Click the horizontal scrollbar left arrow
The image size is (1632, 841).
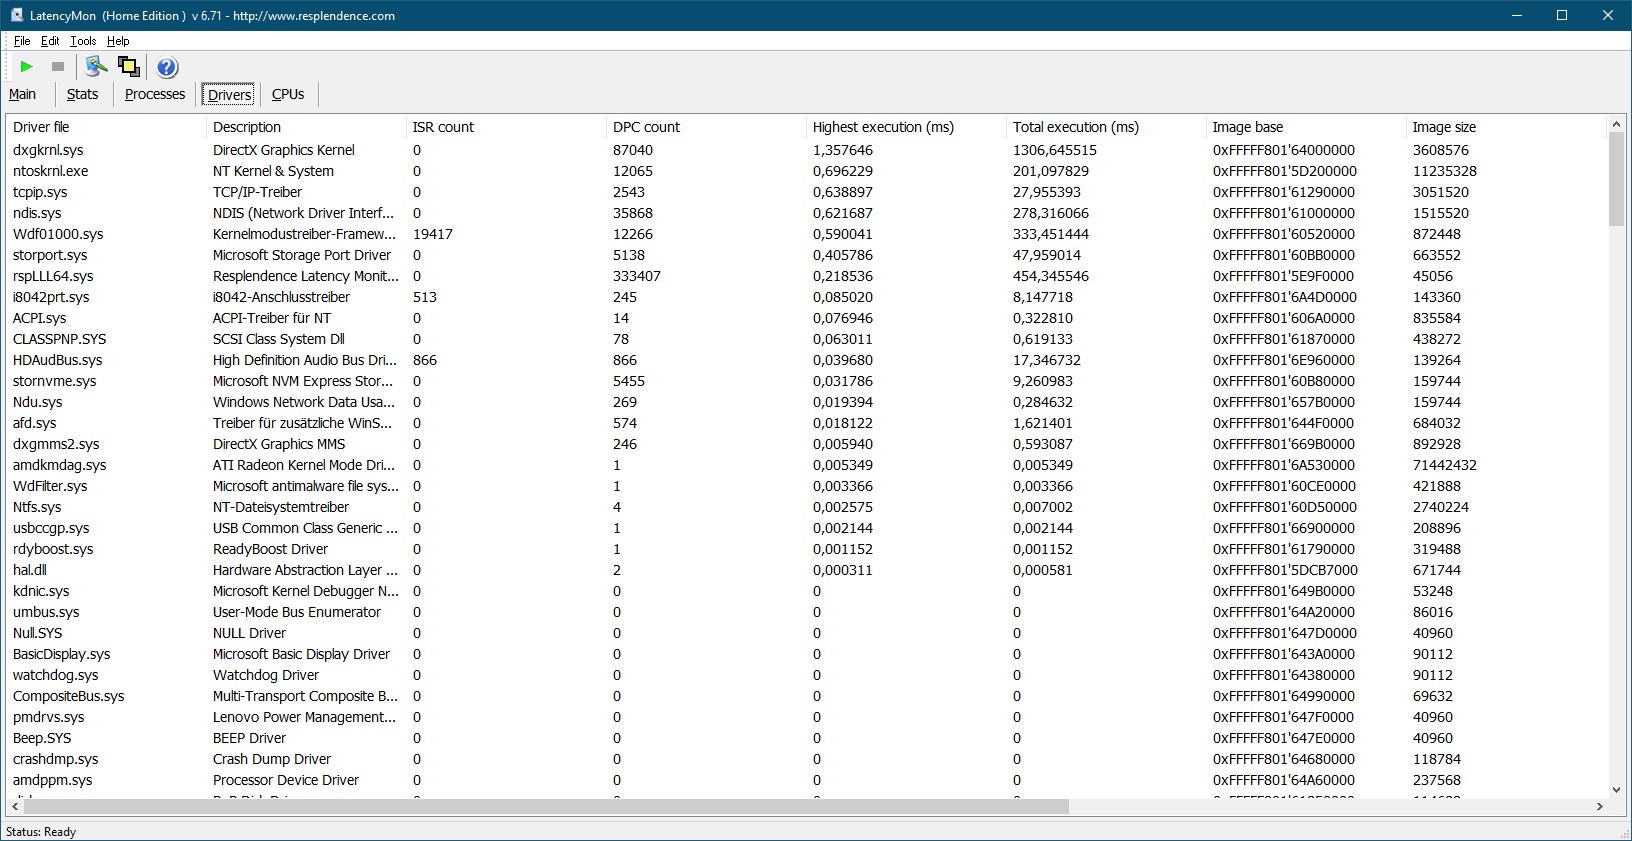pos(15,806)
